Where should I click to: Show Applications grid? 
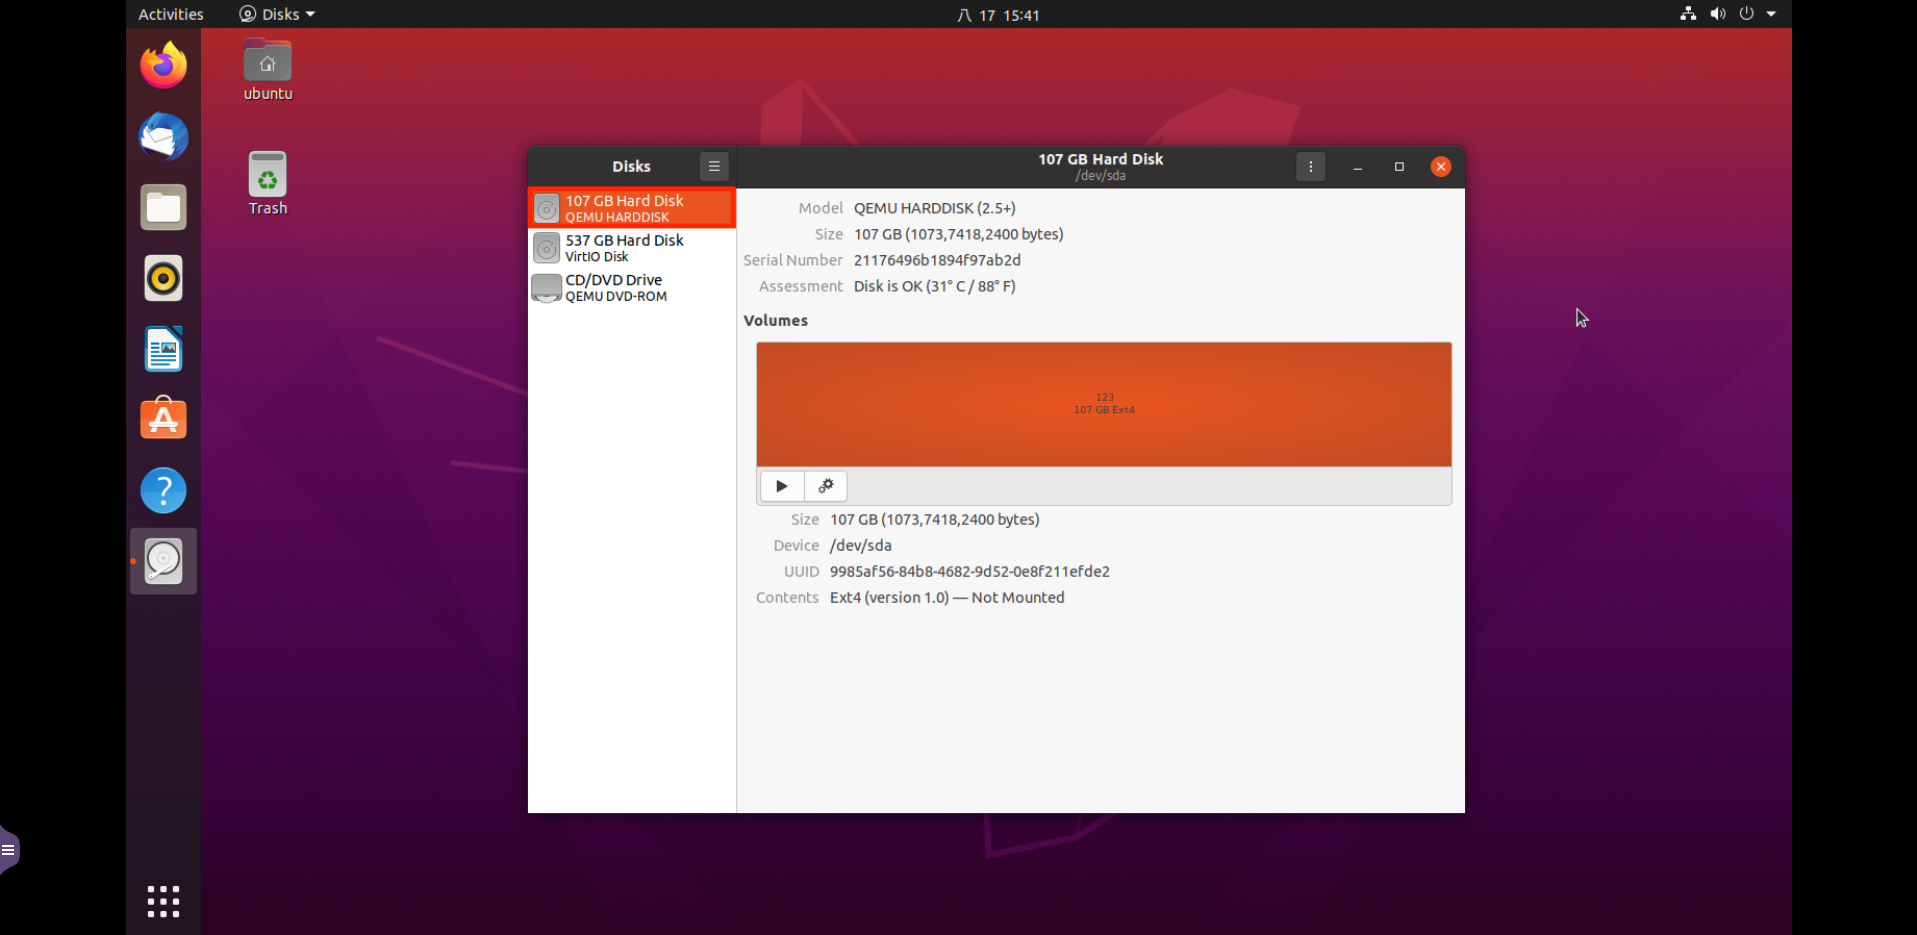pos(164,901)
